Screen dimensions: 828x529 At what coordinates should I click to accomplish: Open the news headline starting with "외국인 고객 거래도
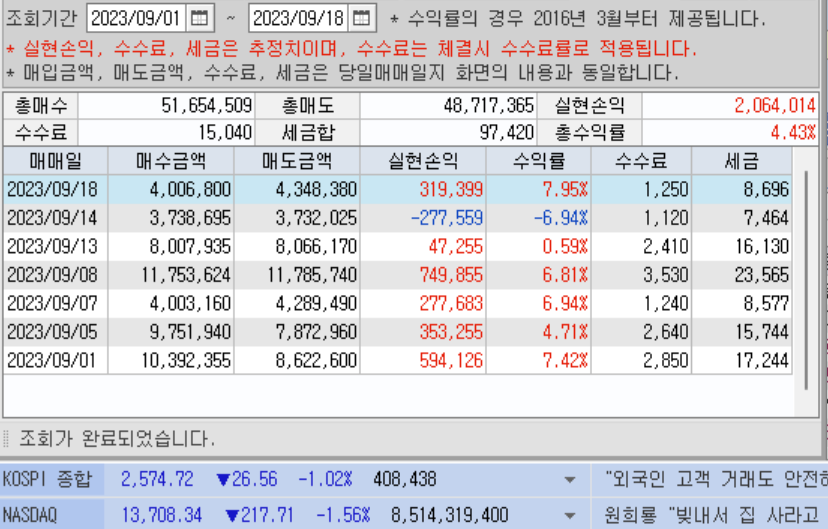[x=716, y=479]
